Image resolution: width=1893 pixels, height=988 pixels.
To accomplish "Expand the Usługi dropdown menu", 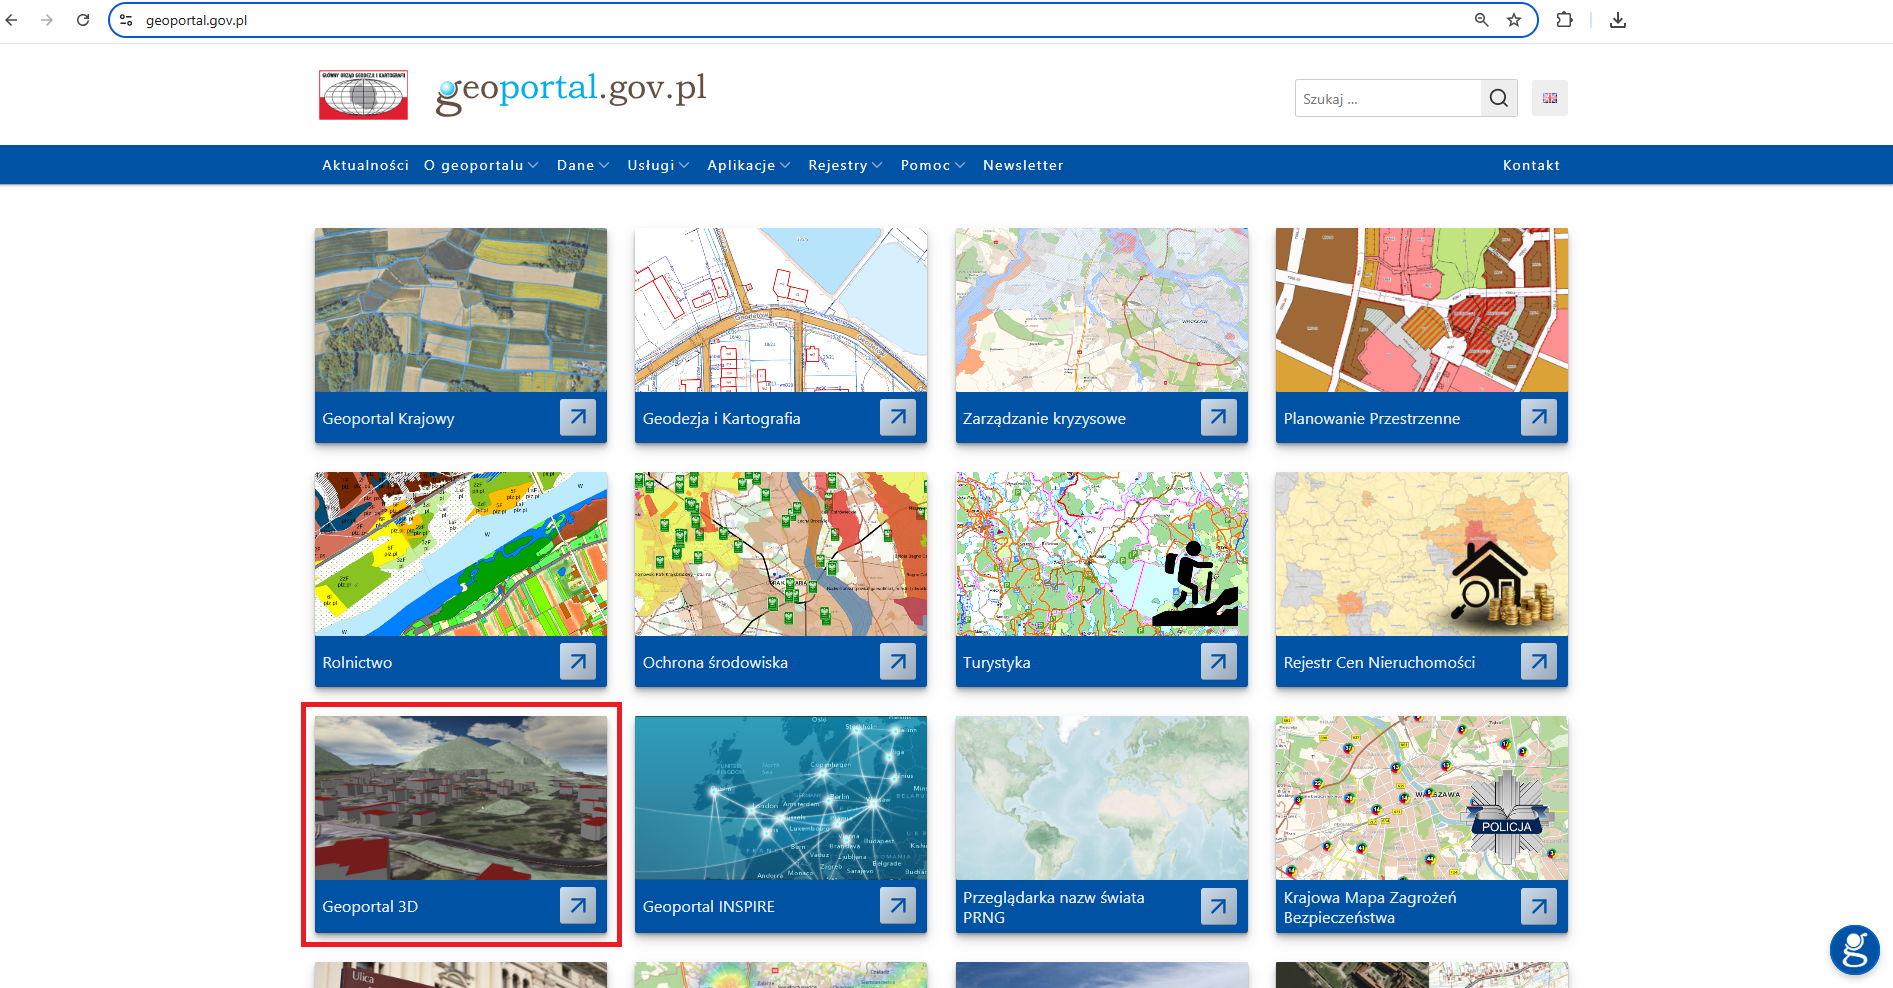I will (x=651, y=165).
